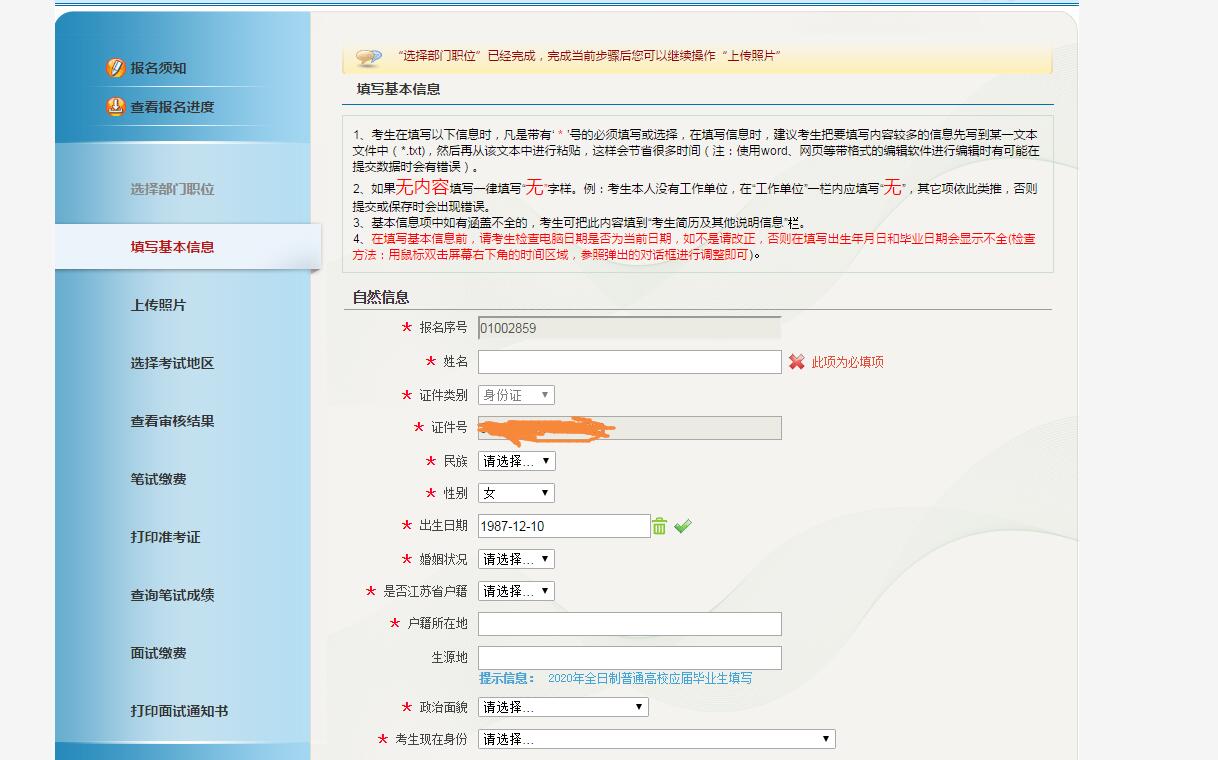Open the 婚姻状况 dropdown

(516, 559)
